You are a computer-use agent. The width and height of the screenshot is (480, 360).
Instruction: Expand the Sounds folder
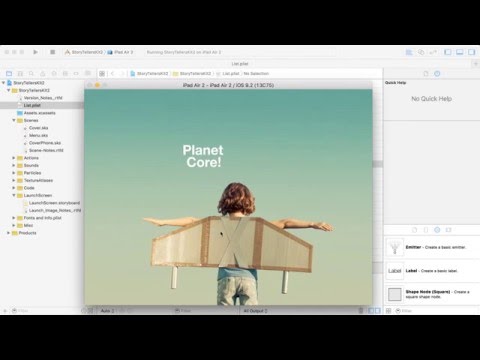pyautogui.click(x=14, y=165)
